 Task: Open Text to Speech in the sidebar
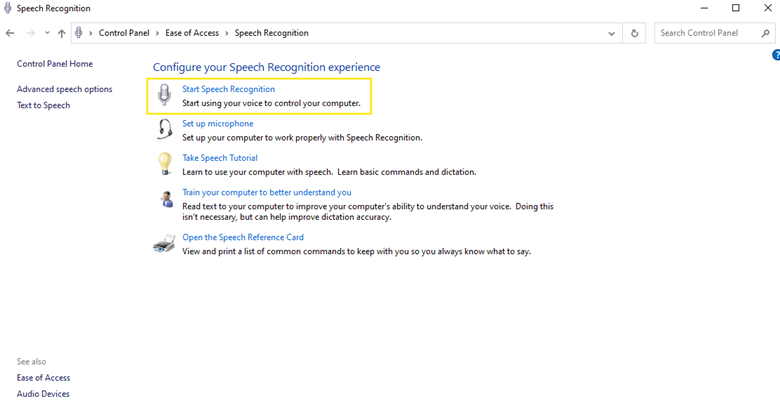(x=43, y=105)
